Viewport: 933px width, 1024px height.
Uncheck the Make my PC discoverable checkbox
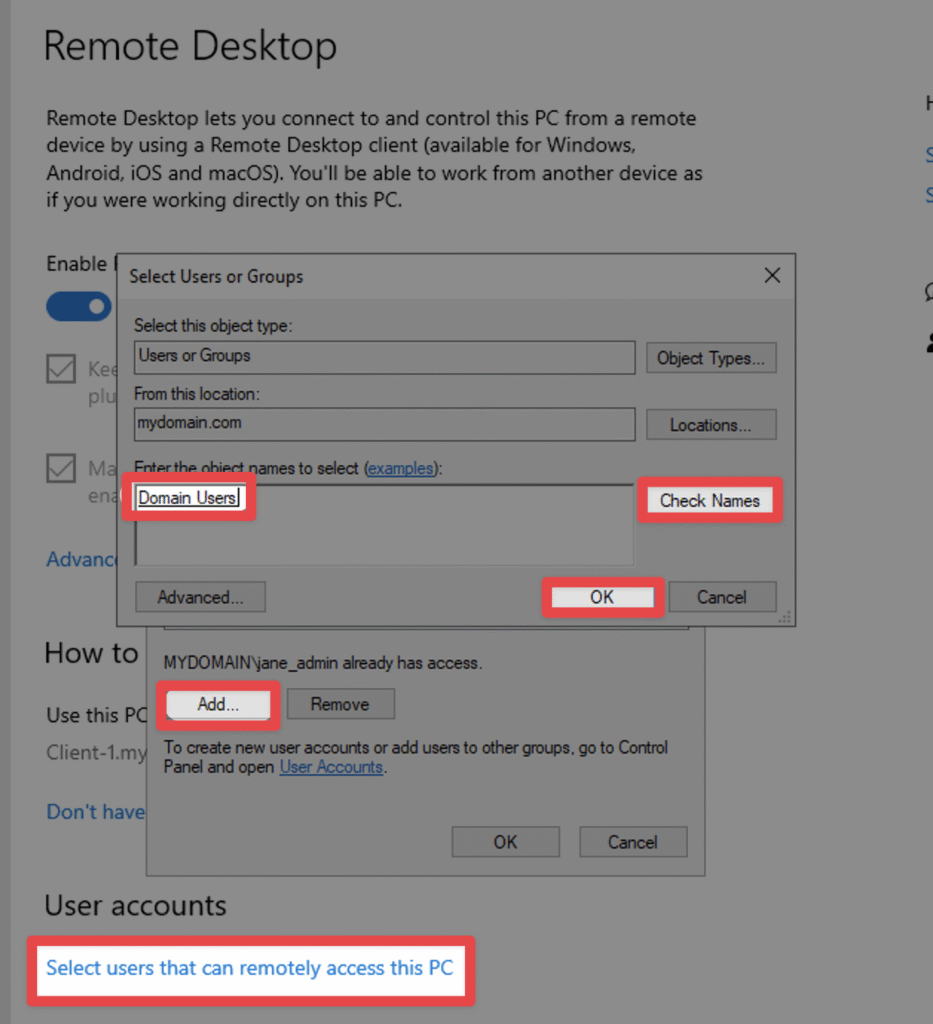(x=61, y=468)
